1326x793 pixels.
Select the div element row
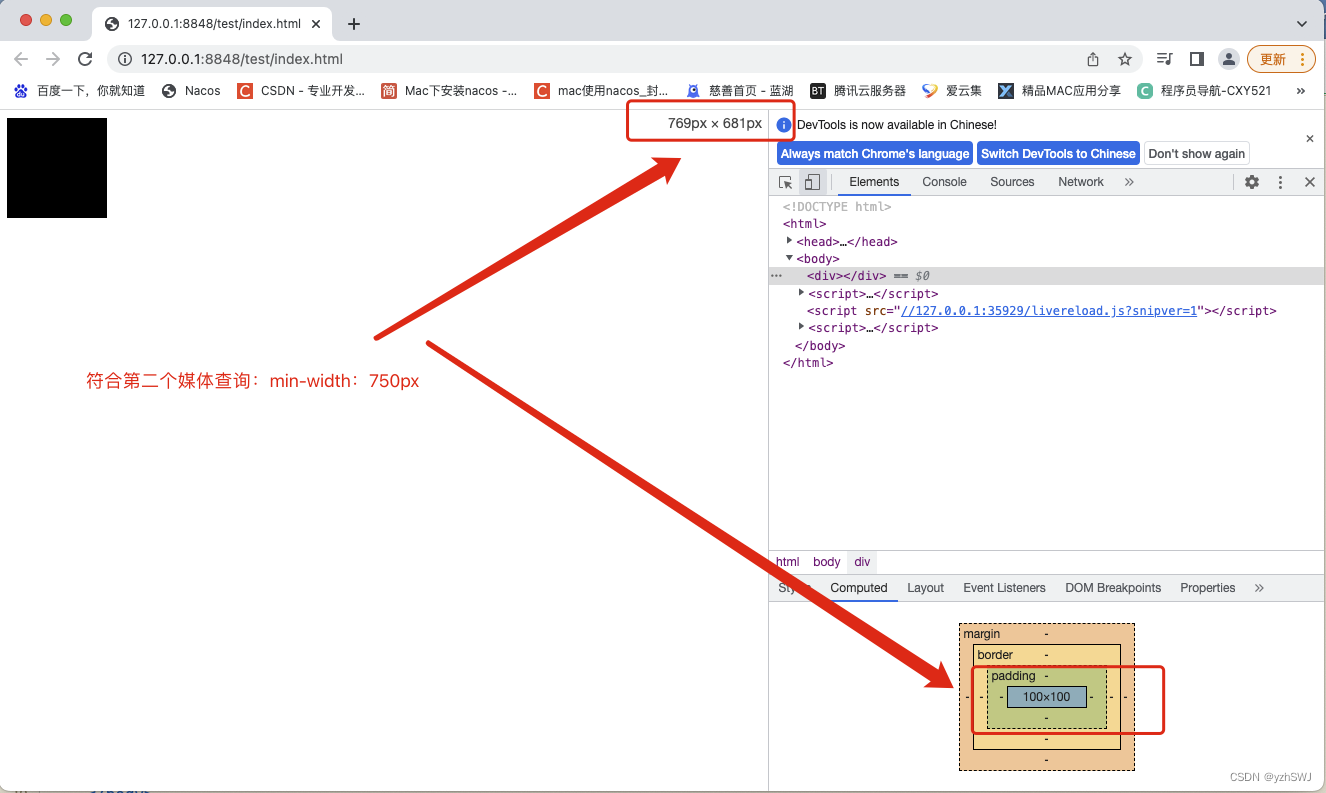coord(1047,276)
